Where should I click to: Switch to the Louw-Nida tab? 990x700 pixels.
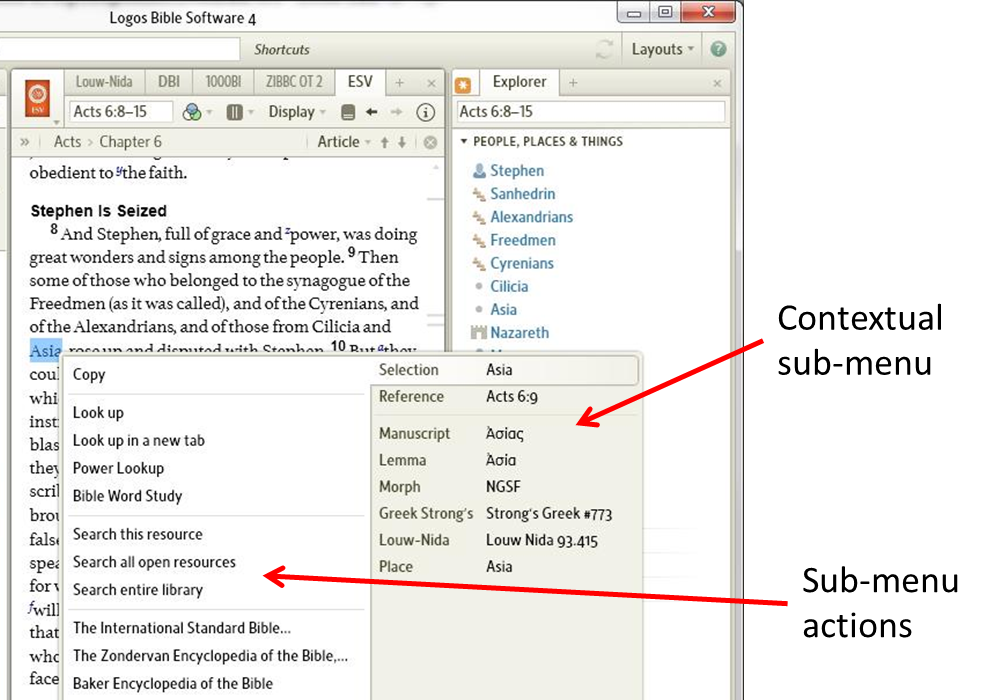(104, 82)
